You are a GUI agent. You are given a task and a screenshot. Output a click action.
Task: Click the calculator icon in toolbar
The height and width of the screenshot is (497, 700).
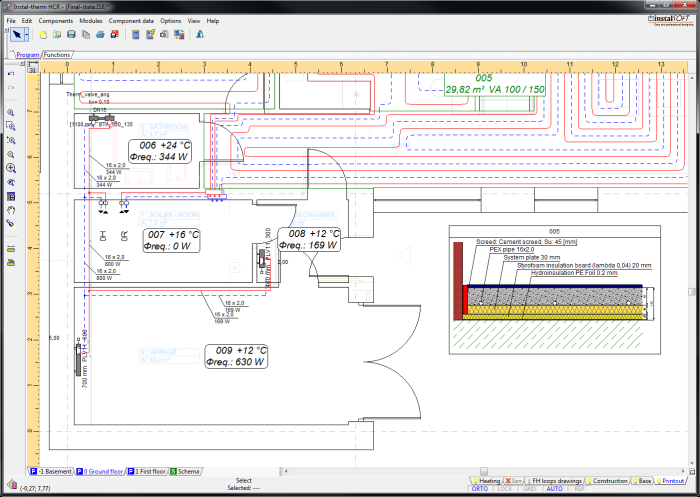(136, 34)
